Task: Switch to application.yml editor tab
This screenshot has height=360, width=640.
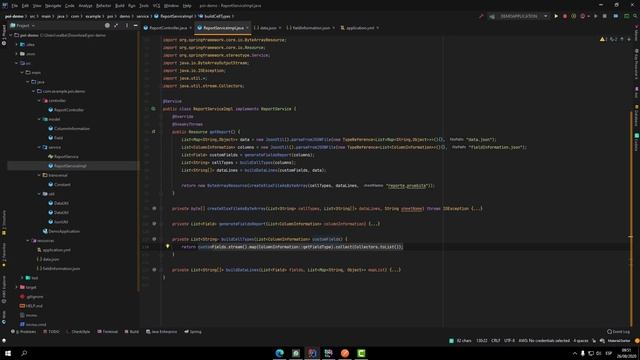Action: [360, 28]
